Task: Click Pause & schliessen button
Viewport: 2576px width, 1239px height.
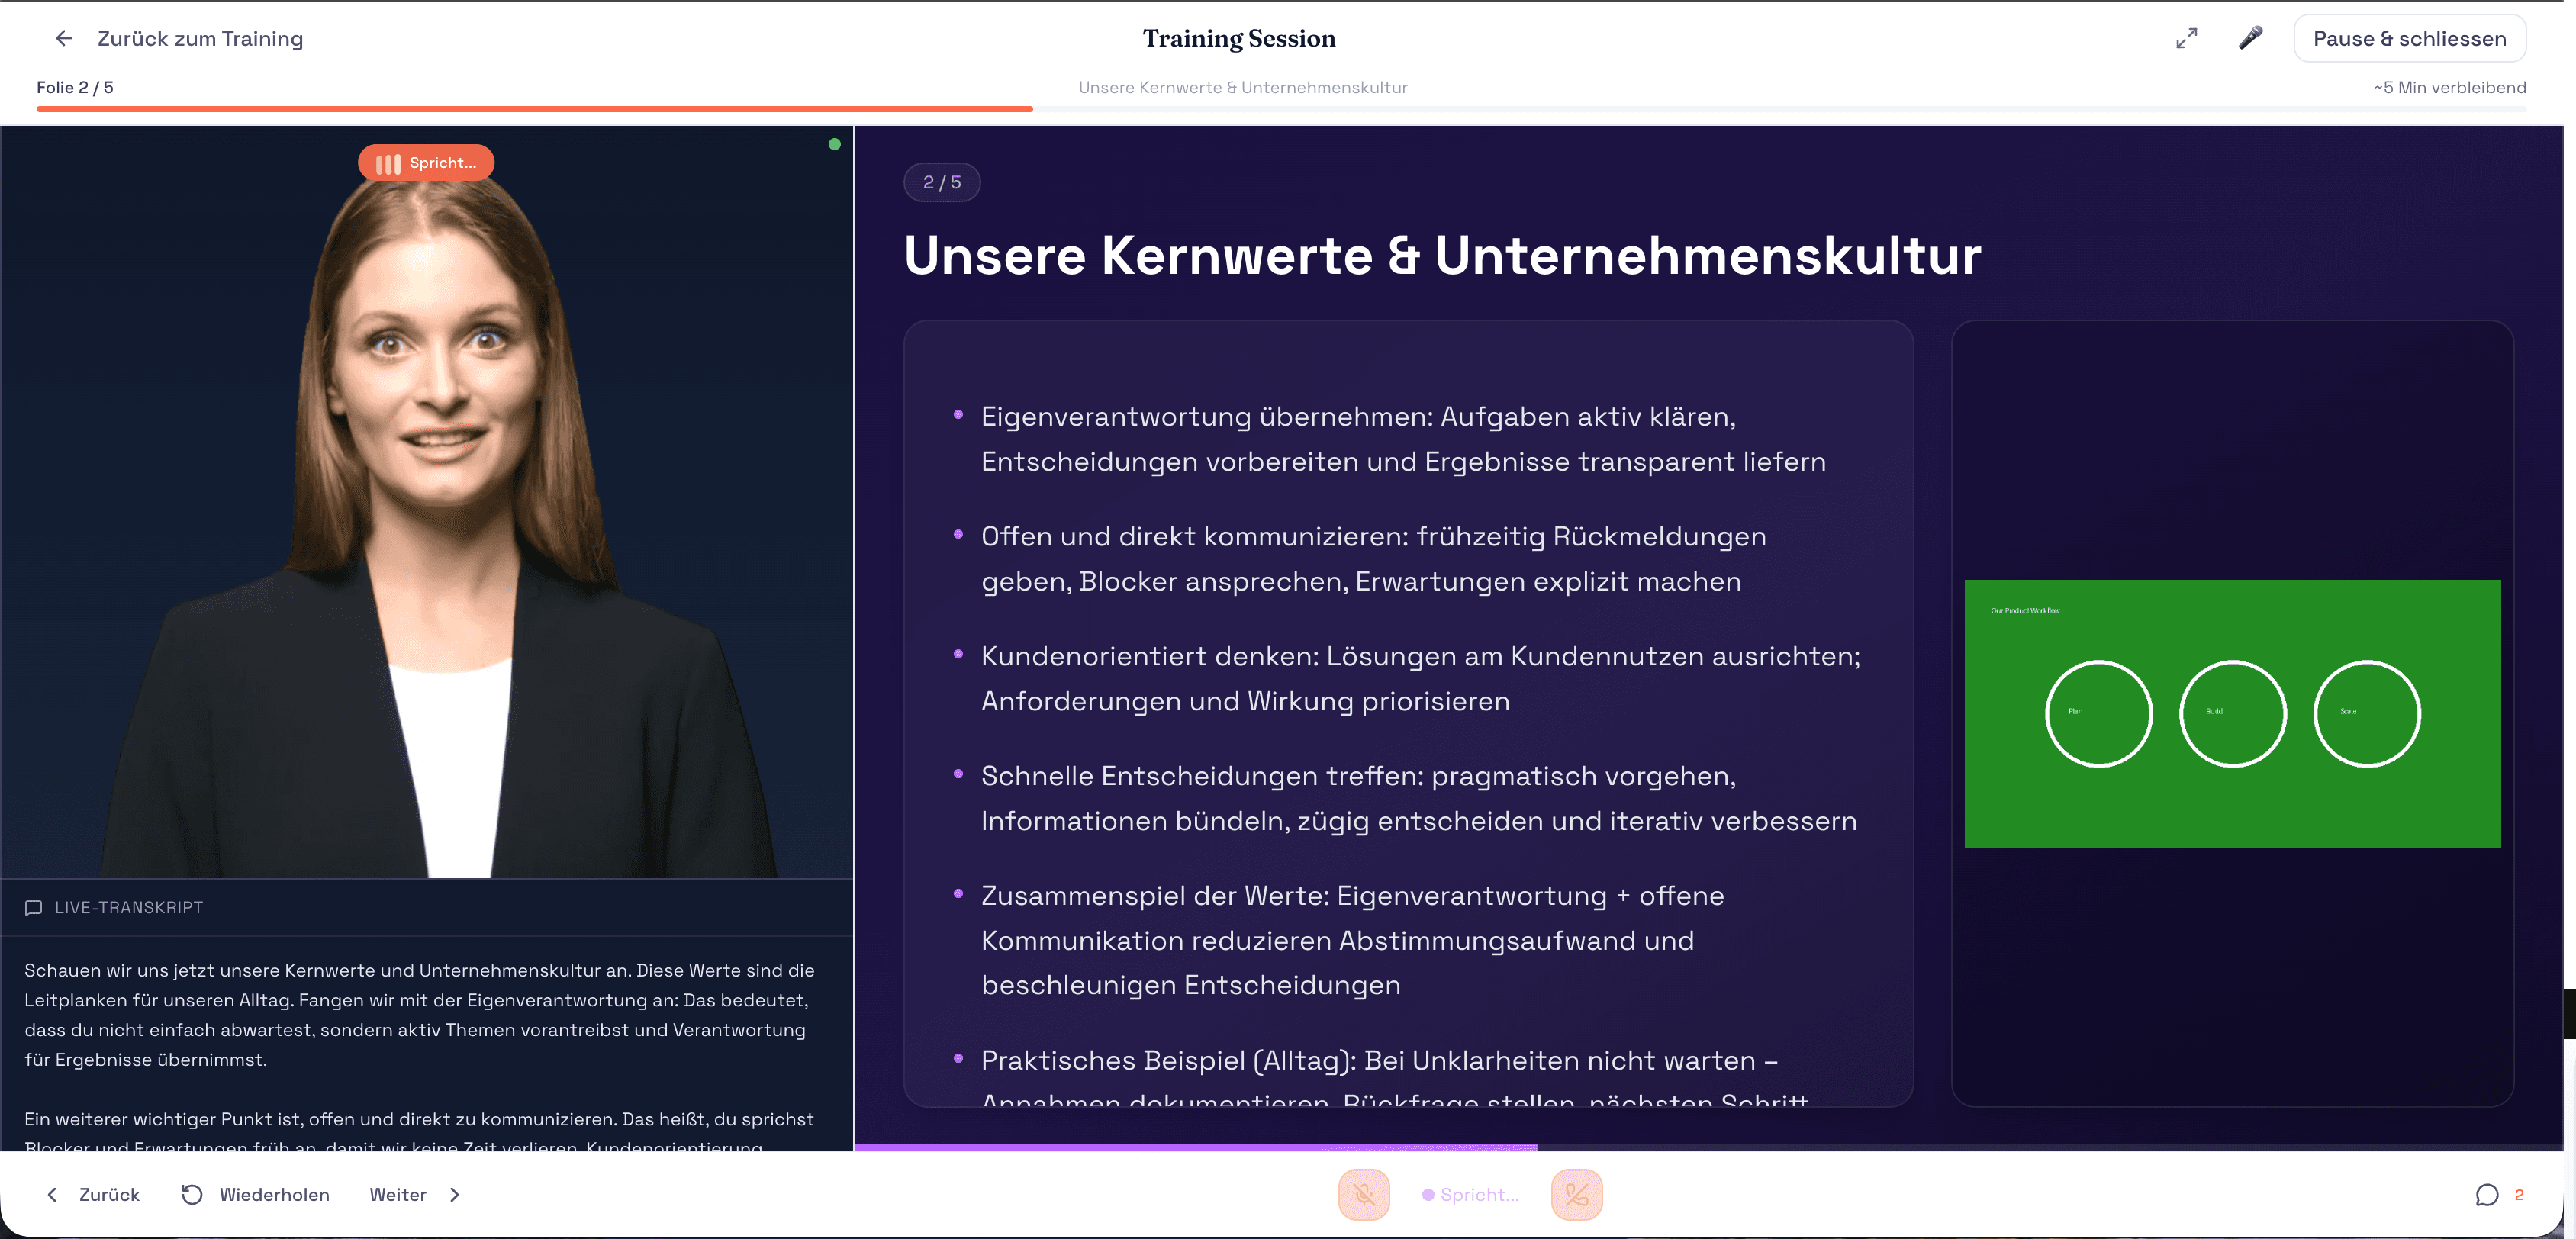Action: pos(2410,38)
